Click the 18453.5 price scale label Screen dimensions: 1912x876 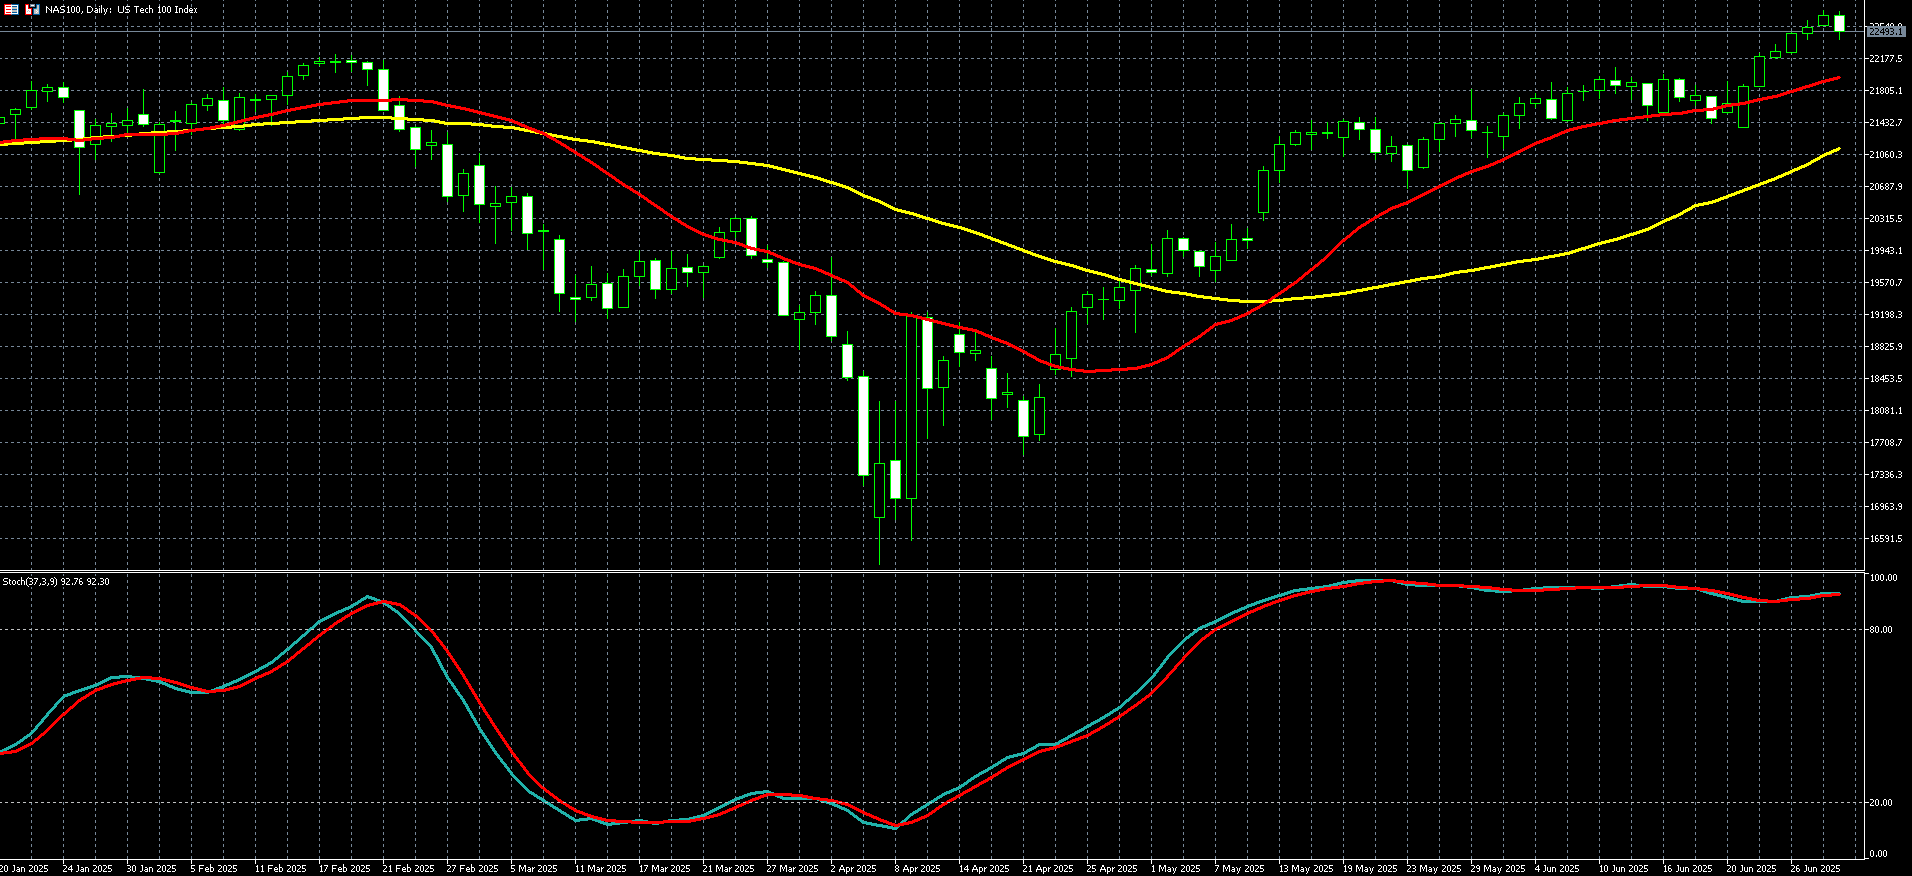(1885, 379)
